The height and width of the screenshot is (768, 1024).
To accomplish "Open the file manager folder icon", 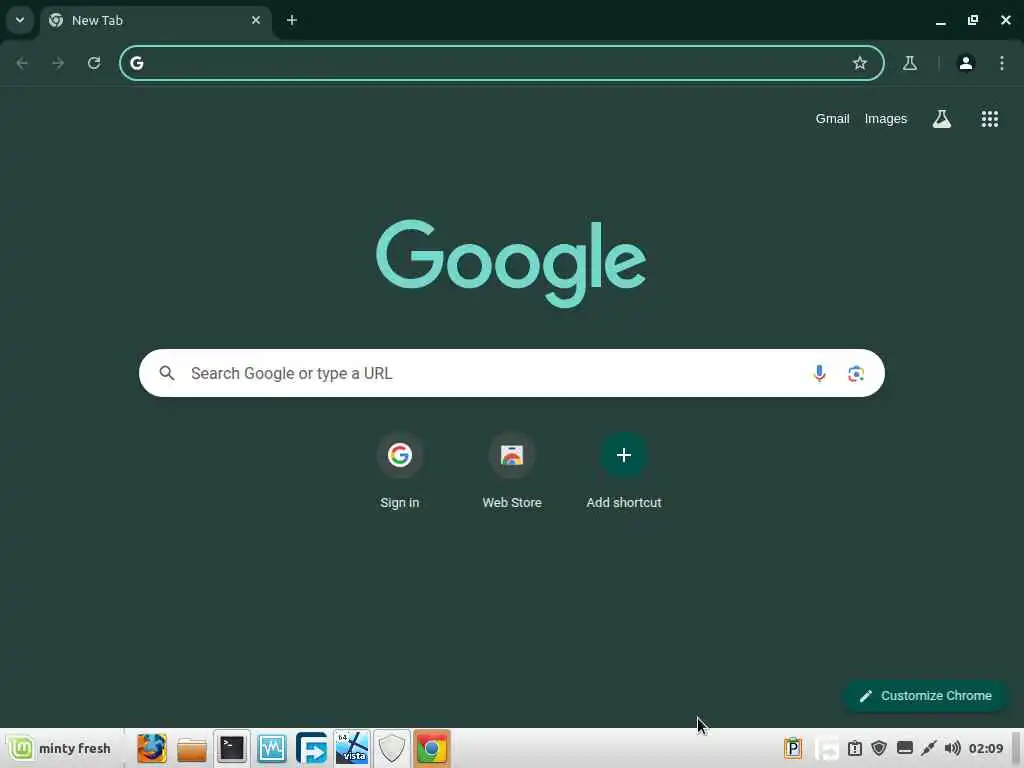I will (191, 749).
